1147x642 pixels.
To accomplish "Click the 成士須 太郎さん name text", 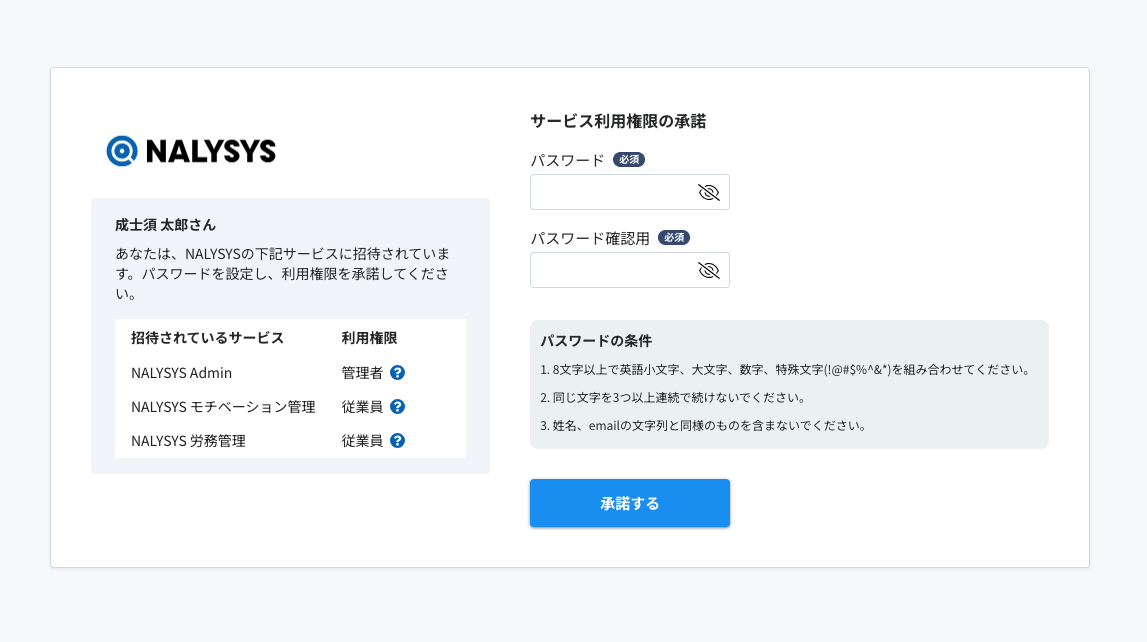I will (165, 225).
